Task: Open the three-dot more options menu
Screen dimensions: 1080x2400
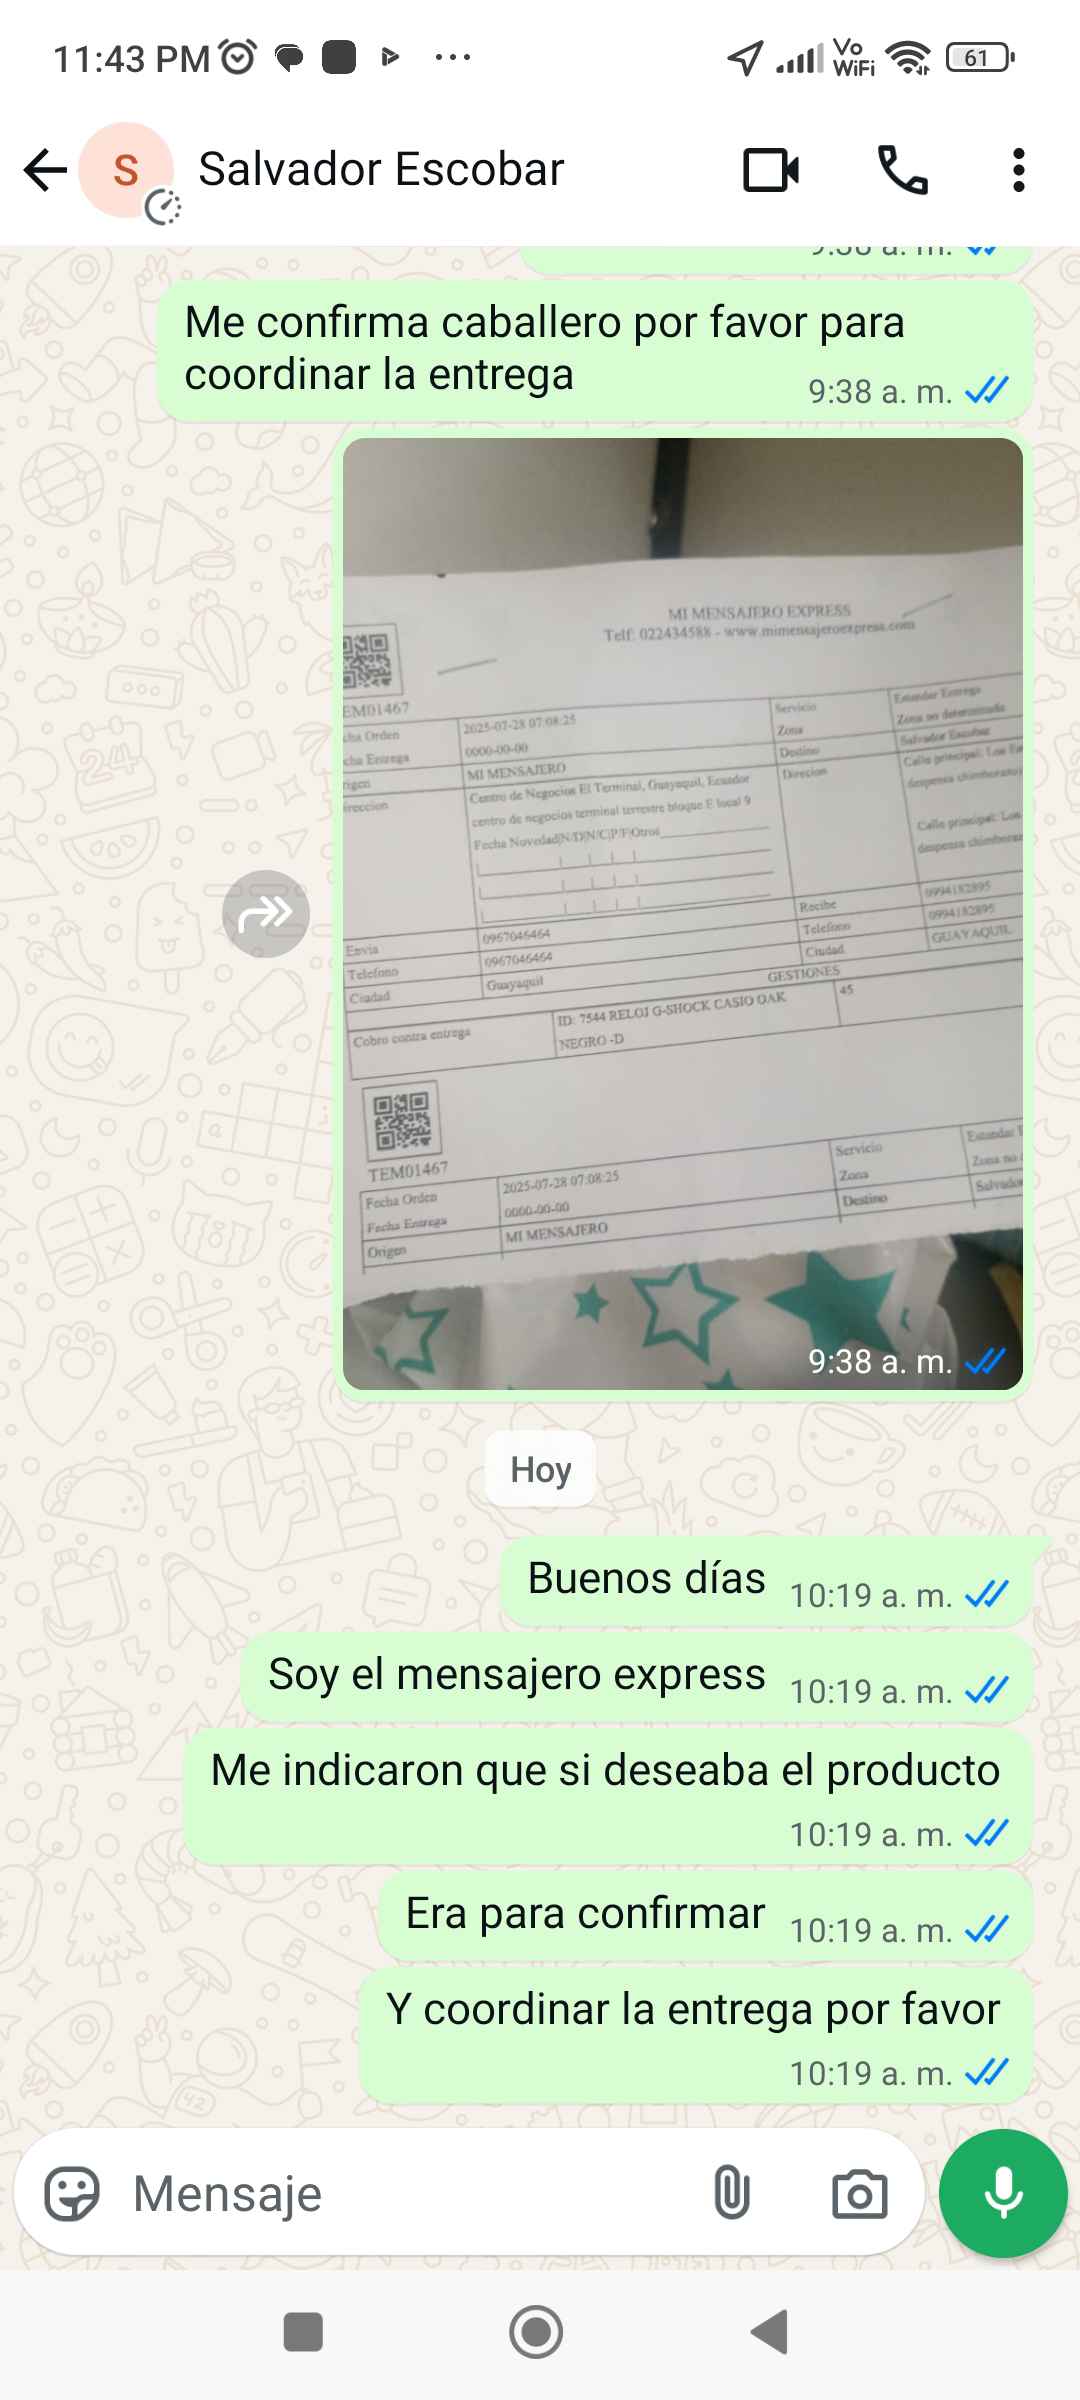Action: (1018, 170)
